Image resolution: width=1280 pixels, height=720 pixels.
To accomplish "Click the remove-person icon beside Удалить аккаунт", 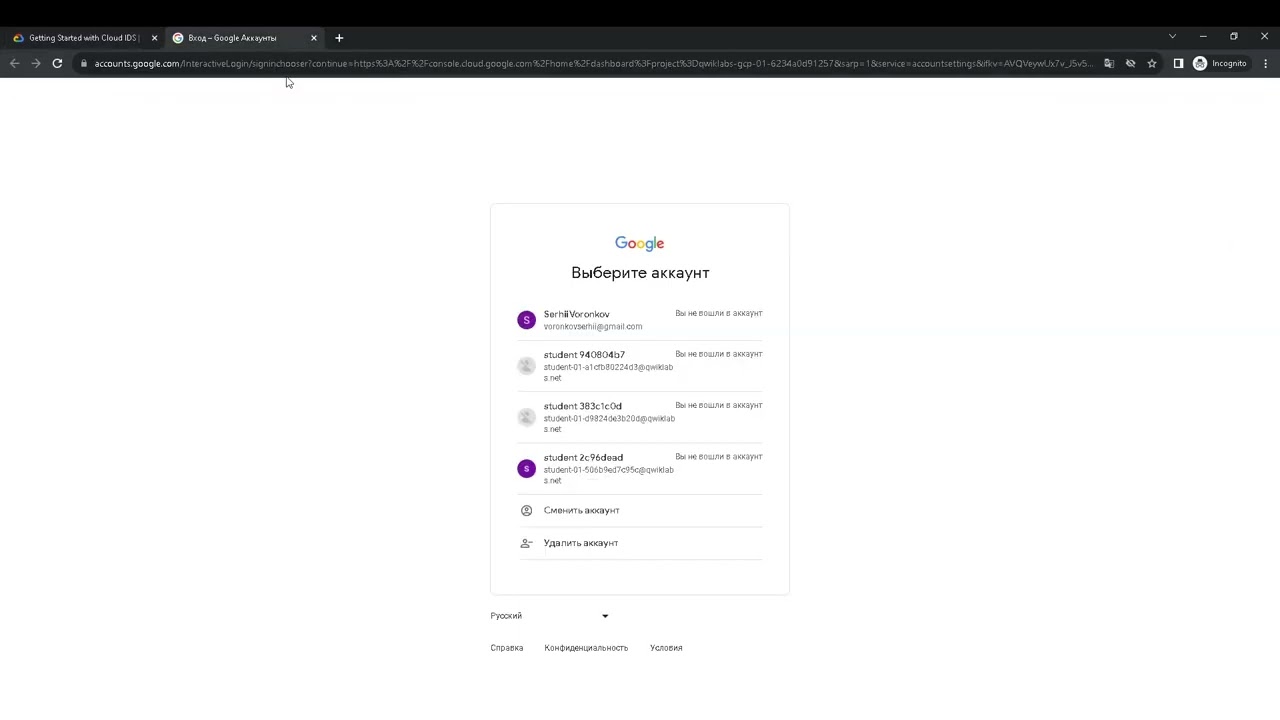I will [526, 543].
